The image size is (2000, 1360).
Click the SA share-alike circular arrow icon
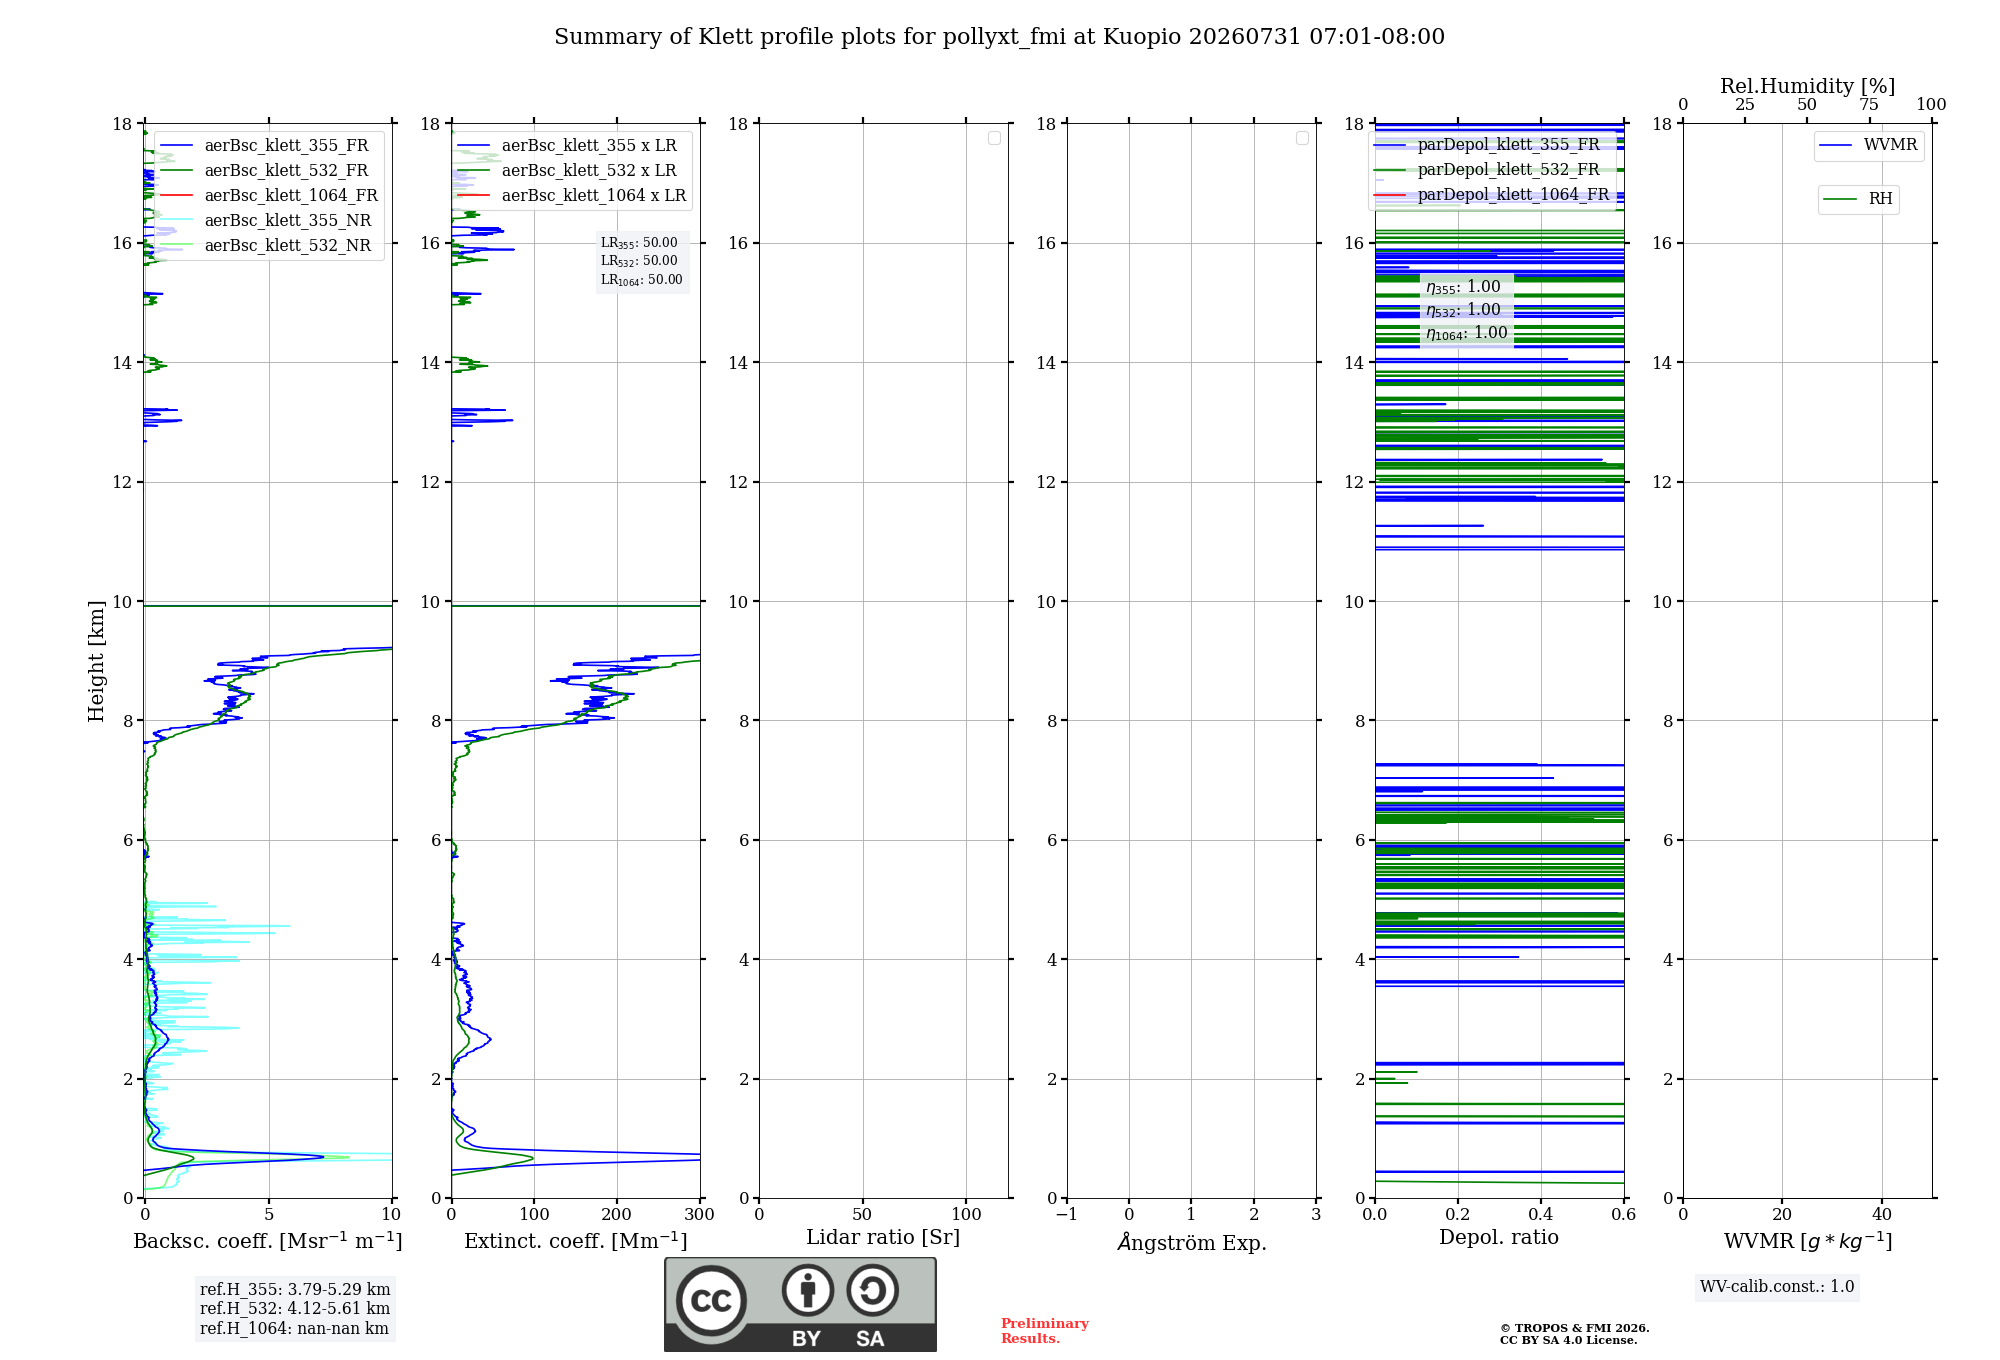pos(872,1290)
